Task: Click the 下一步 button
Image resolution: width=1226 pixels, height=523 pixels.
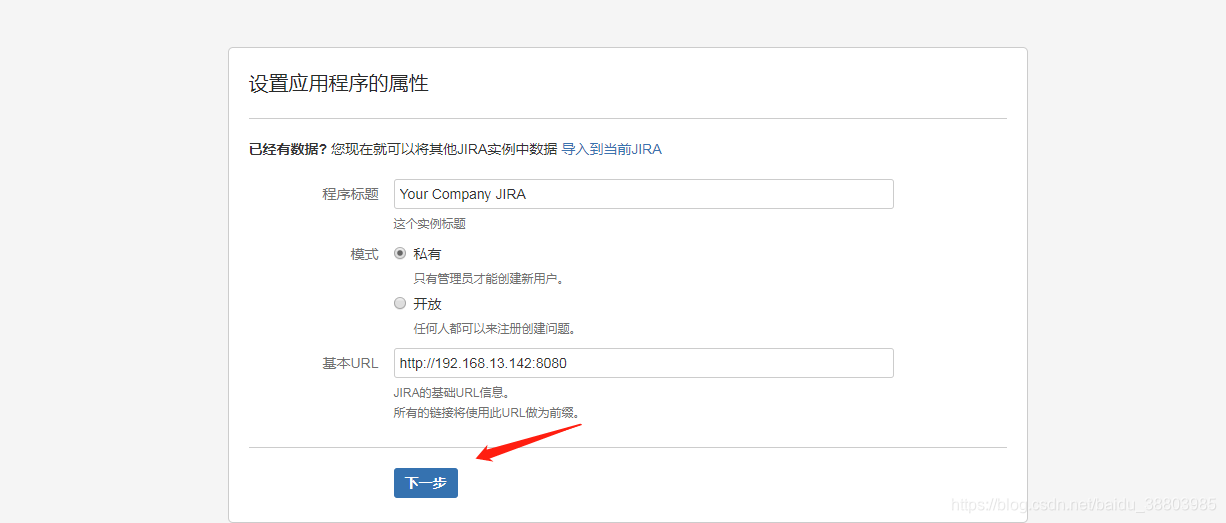Action: point(426,483)
